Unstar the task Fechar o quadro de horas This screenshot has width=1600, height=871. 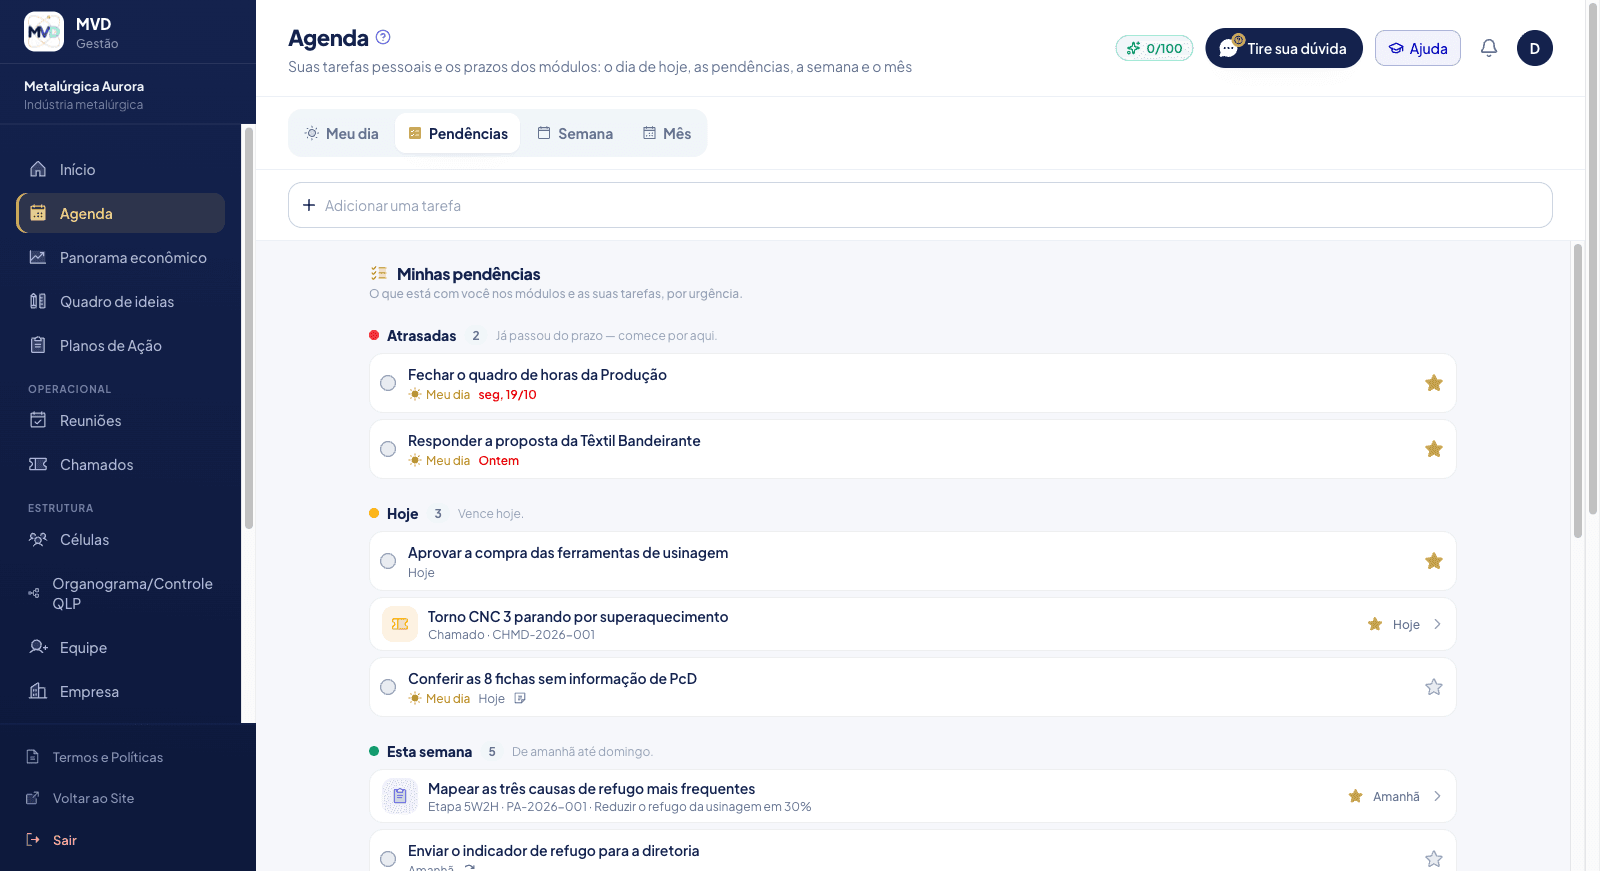tap(1434, 383)
